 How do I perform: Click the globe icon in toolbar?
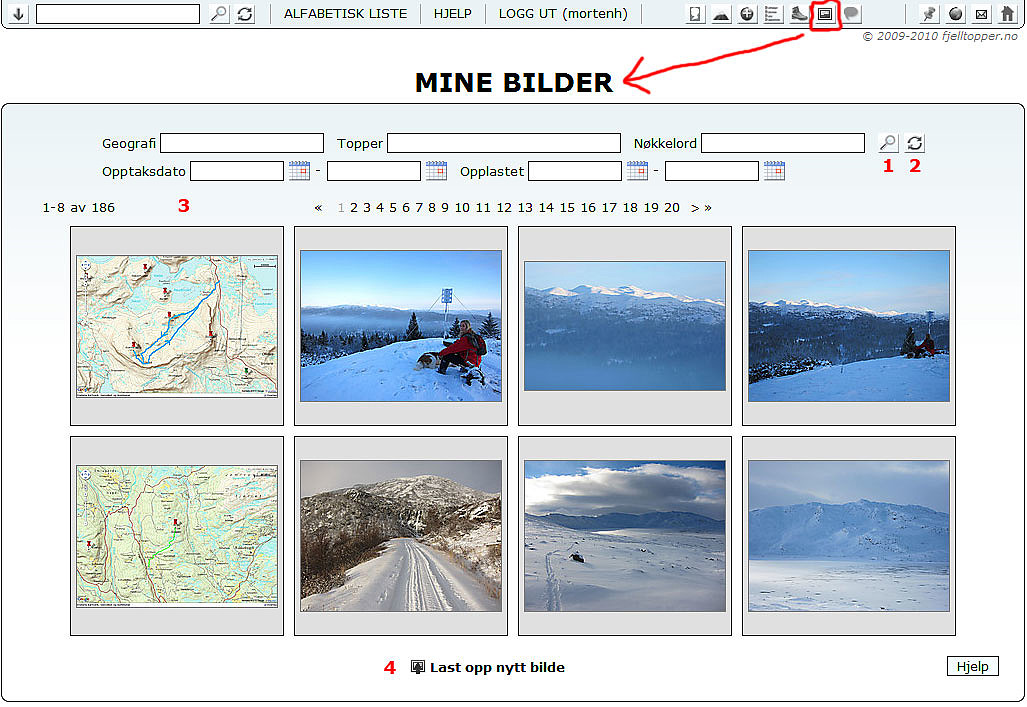956,14
